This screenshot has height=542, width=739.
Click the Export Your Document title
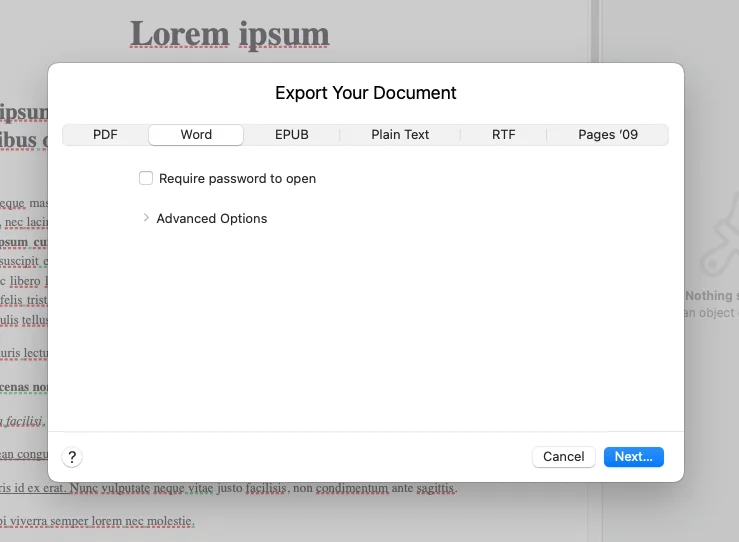[x=366, y=93]
